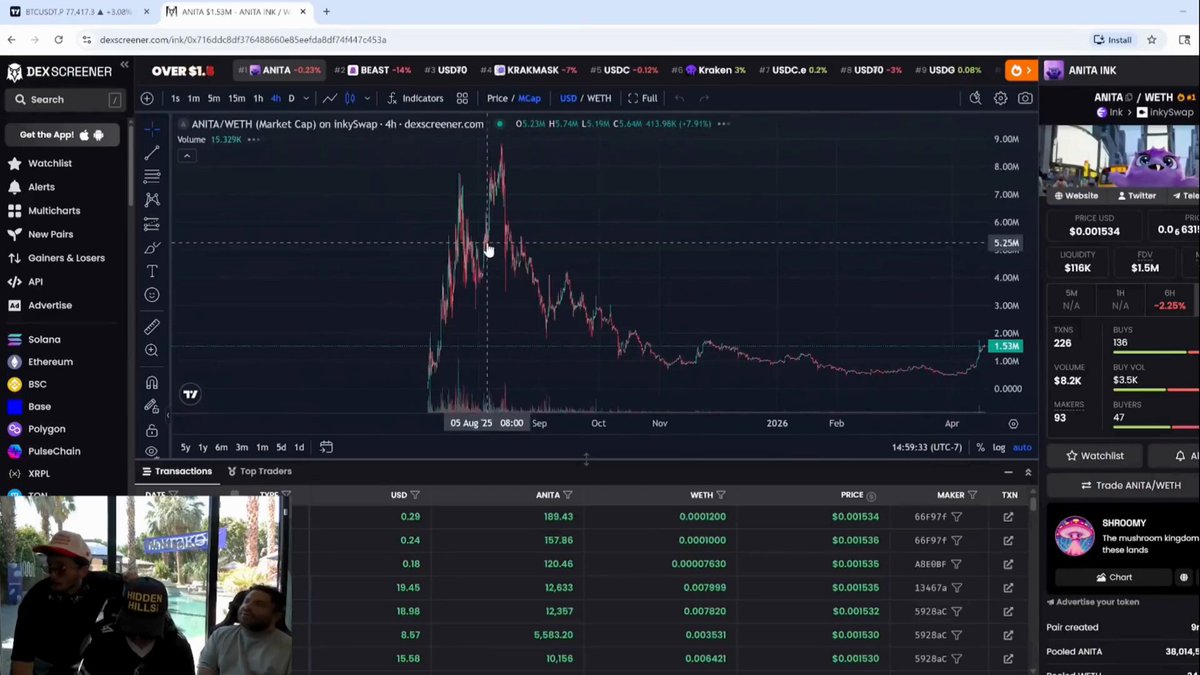1200x675 pixels.
Task: Open New Pairs in sidebar
Action: pyautogui.click(x=50, y=234)
